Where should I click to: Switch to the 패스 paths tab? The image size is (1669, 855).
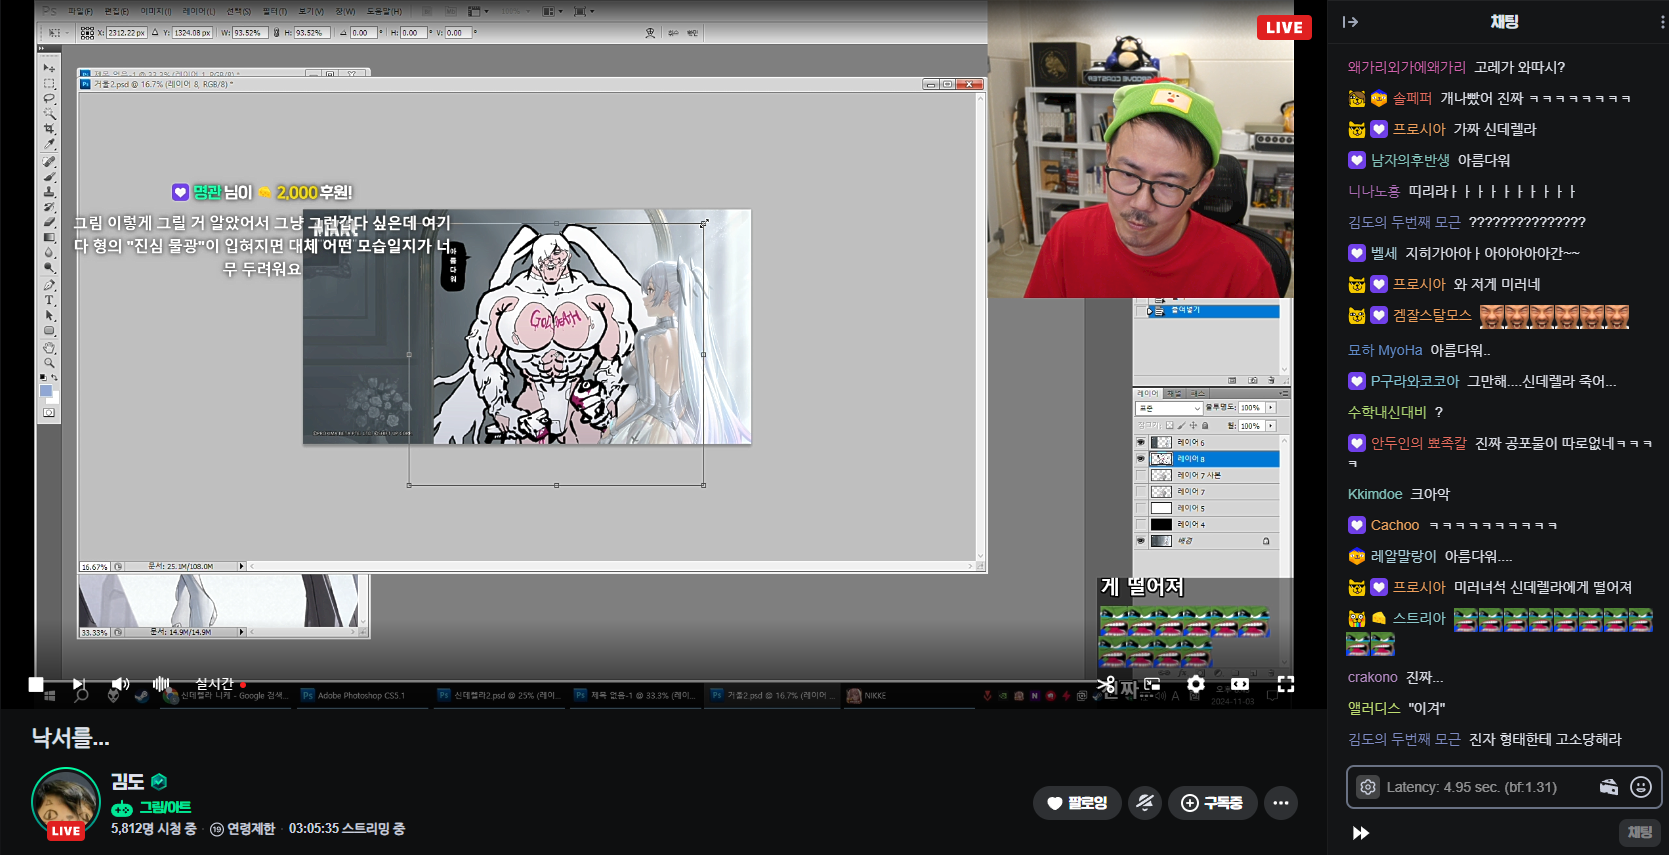point(1197,394)
